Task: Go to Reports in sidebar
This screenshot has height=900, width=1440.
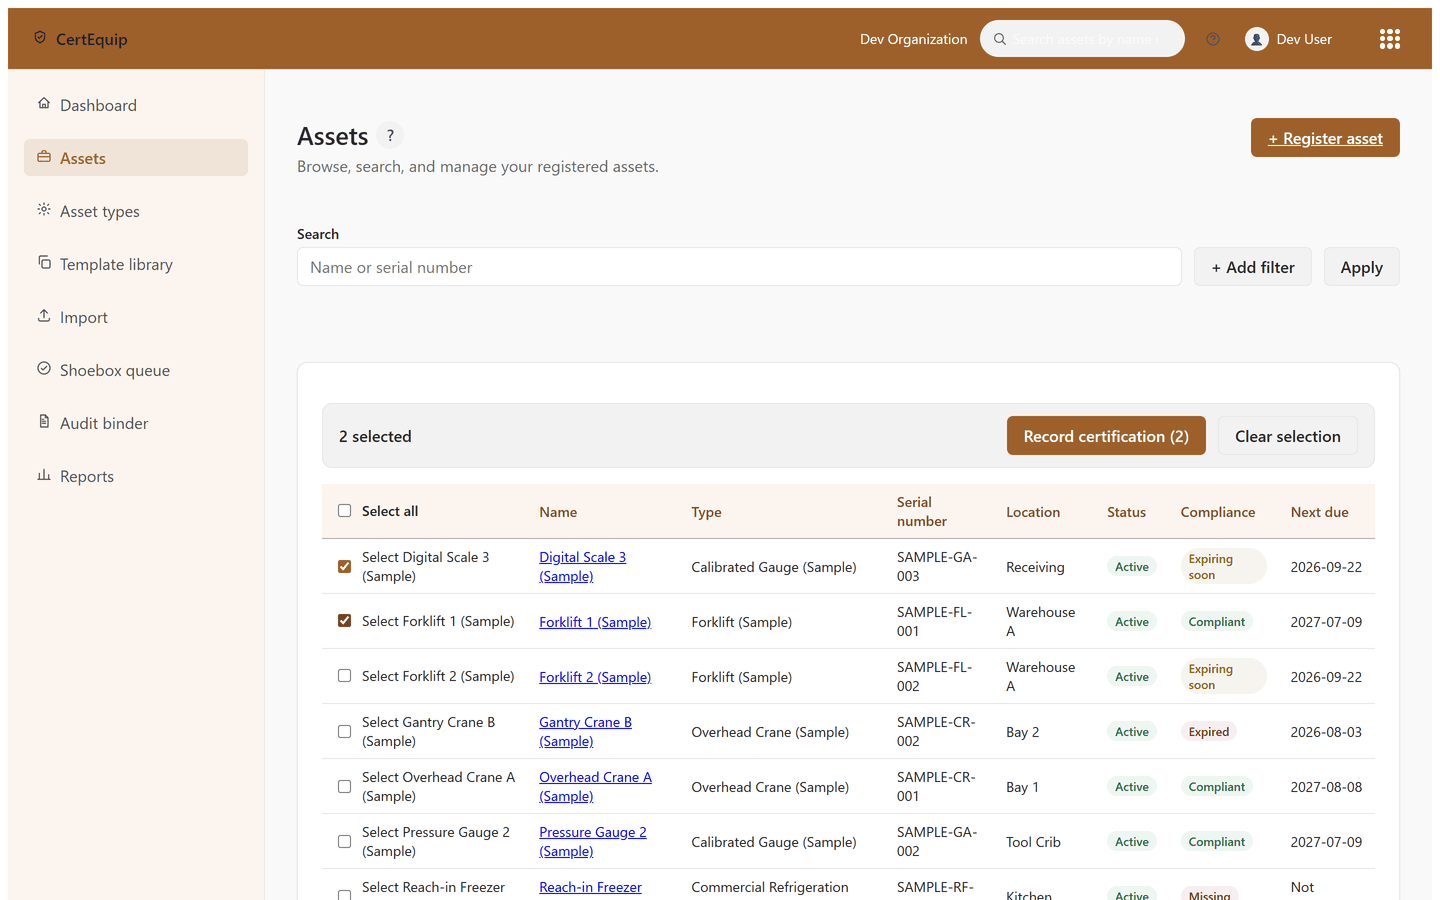Action: pos(136,476)
